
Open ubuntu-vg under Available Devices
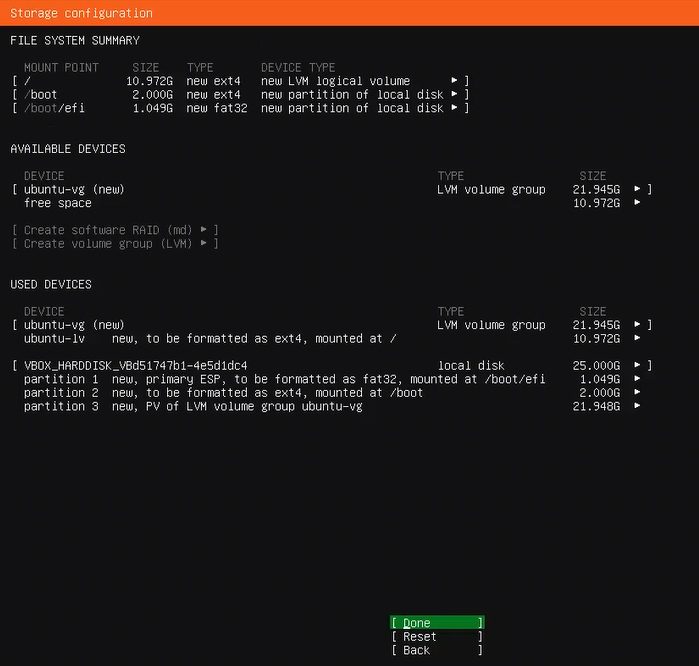click(74, 189)
